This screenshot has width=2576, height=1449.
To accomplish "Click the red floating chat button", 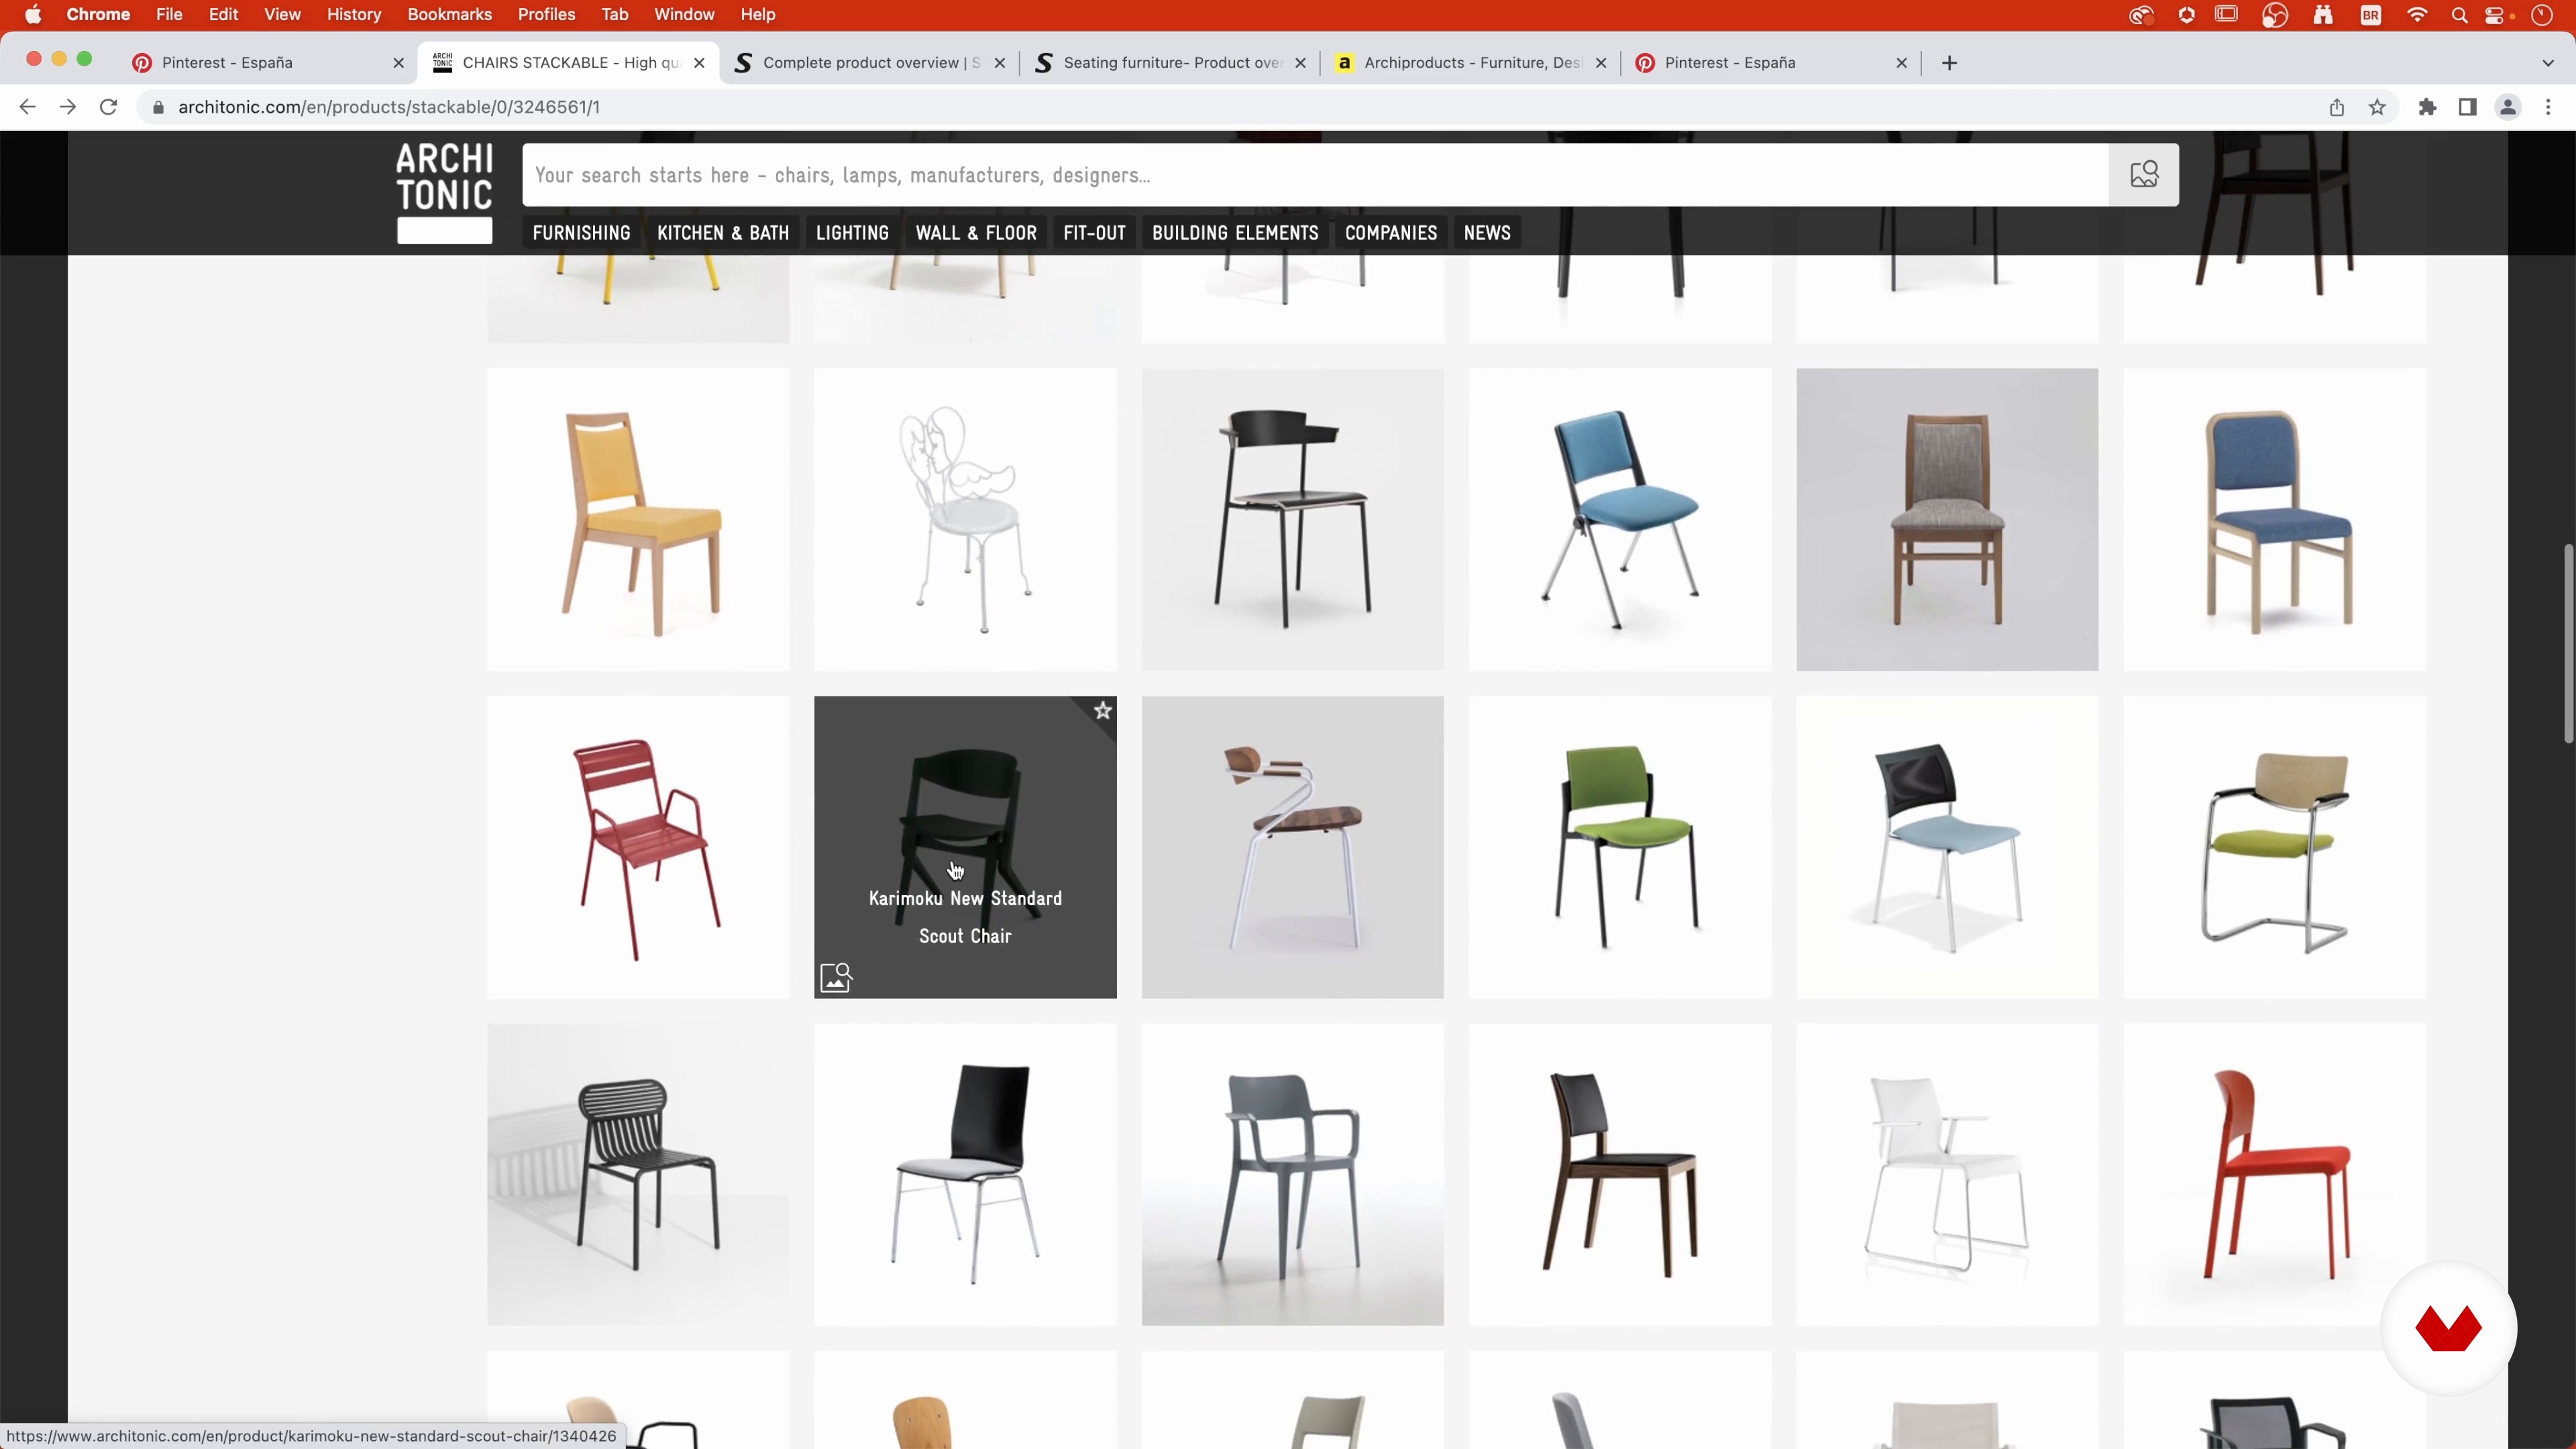I will pos(2448,1328).
